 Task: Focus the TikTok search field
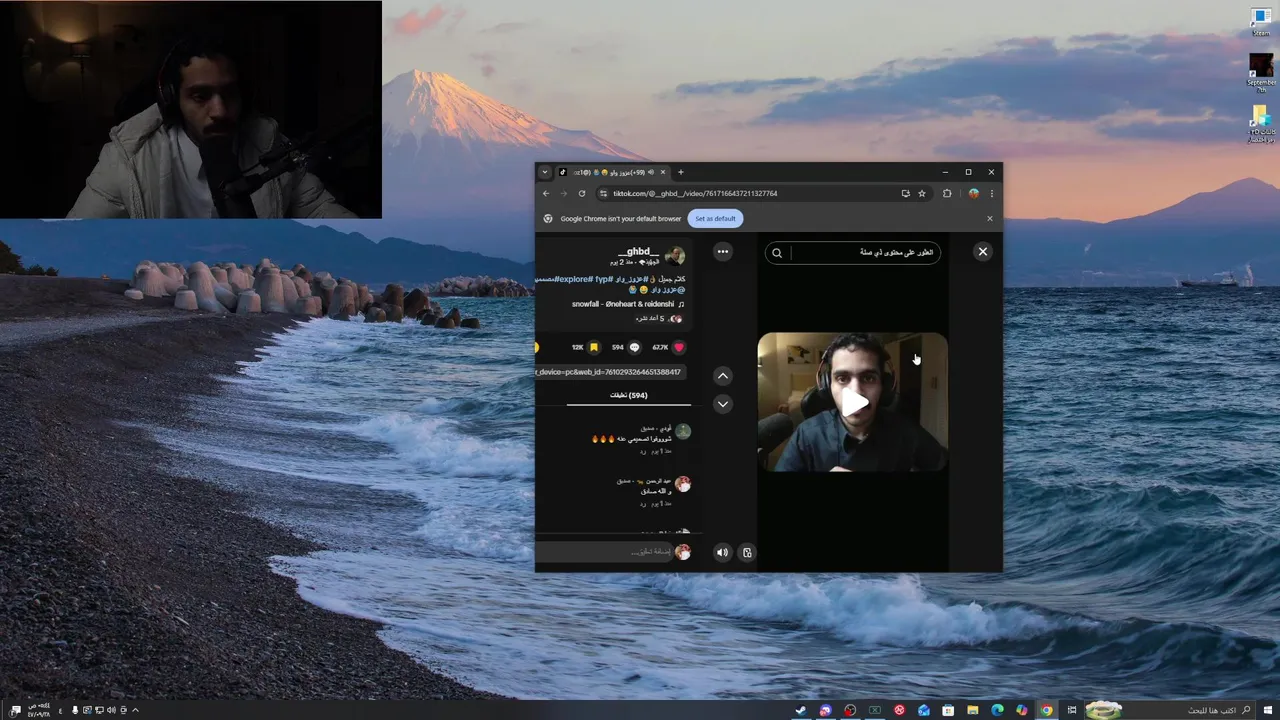pos(853,253)
